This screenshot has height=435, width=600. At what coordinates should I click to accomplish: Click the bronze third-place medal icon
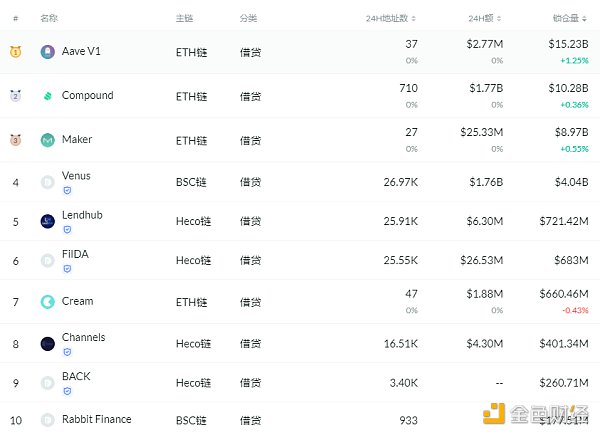(x=15, y=140)
